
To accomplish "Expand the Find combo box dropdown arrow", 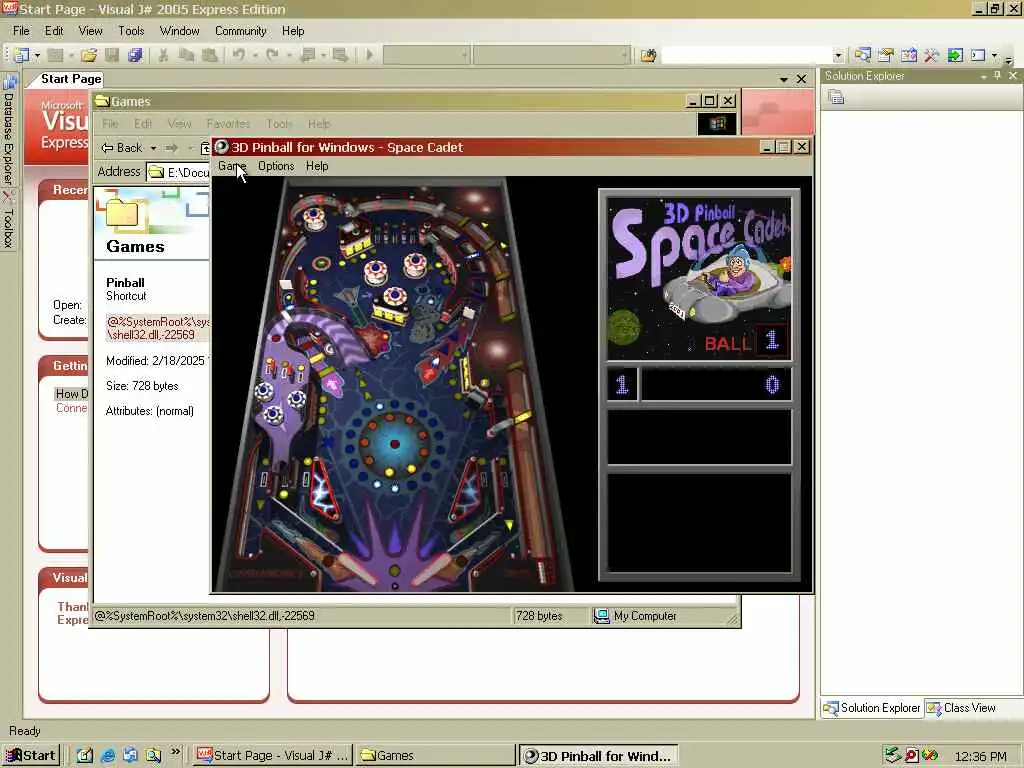I will pyautogui.click(x=839, y=56).
